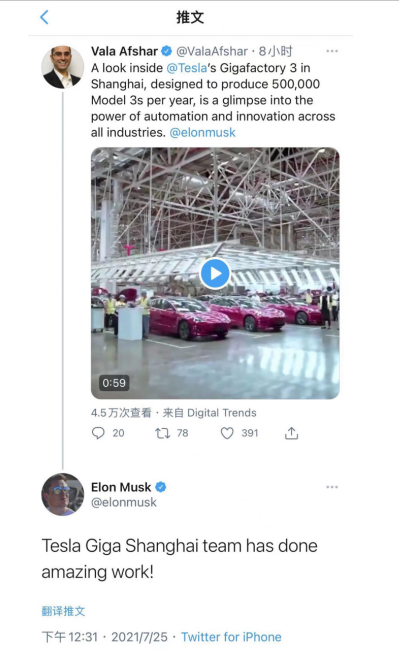The image size is (399, 654).
Task: Click the @ValaAfshar handle
Action: coord(212,51)
